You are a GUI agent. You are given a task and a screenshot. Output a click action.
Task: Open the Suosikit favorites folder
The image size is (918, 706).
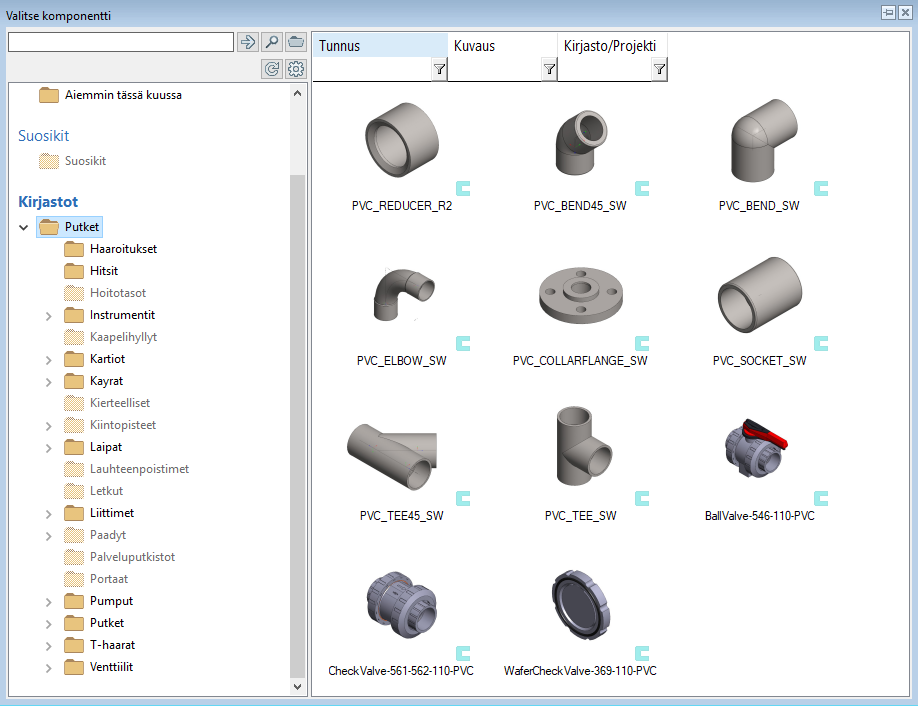[84, 161]
